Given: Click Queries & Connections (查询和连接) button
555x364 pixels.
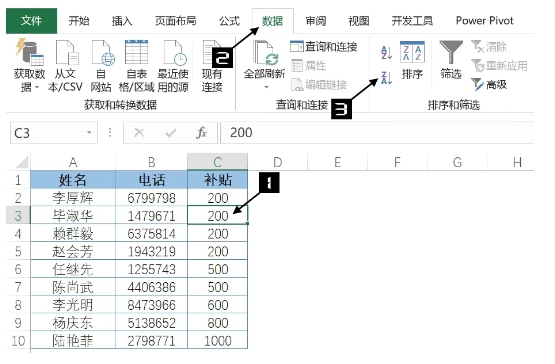Looking at the screenshot, I should 324,47.
